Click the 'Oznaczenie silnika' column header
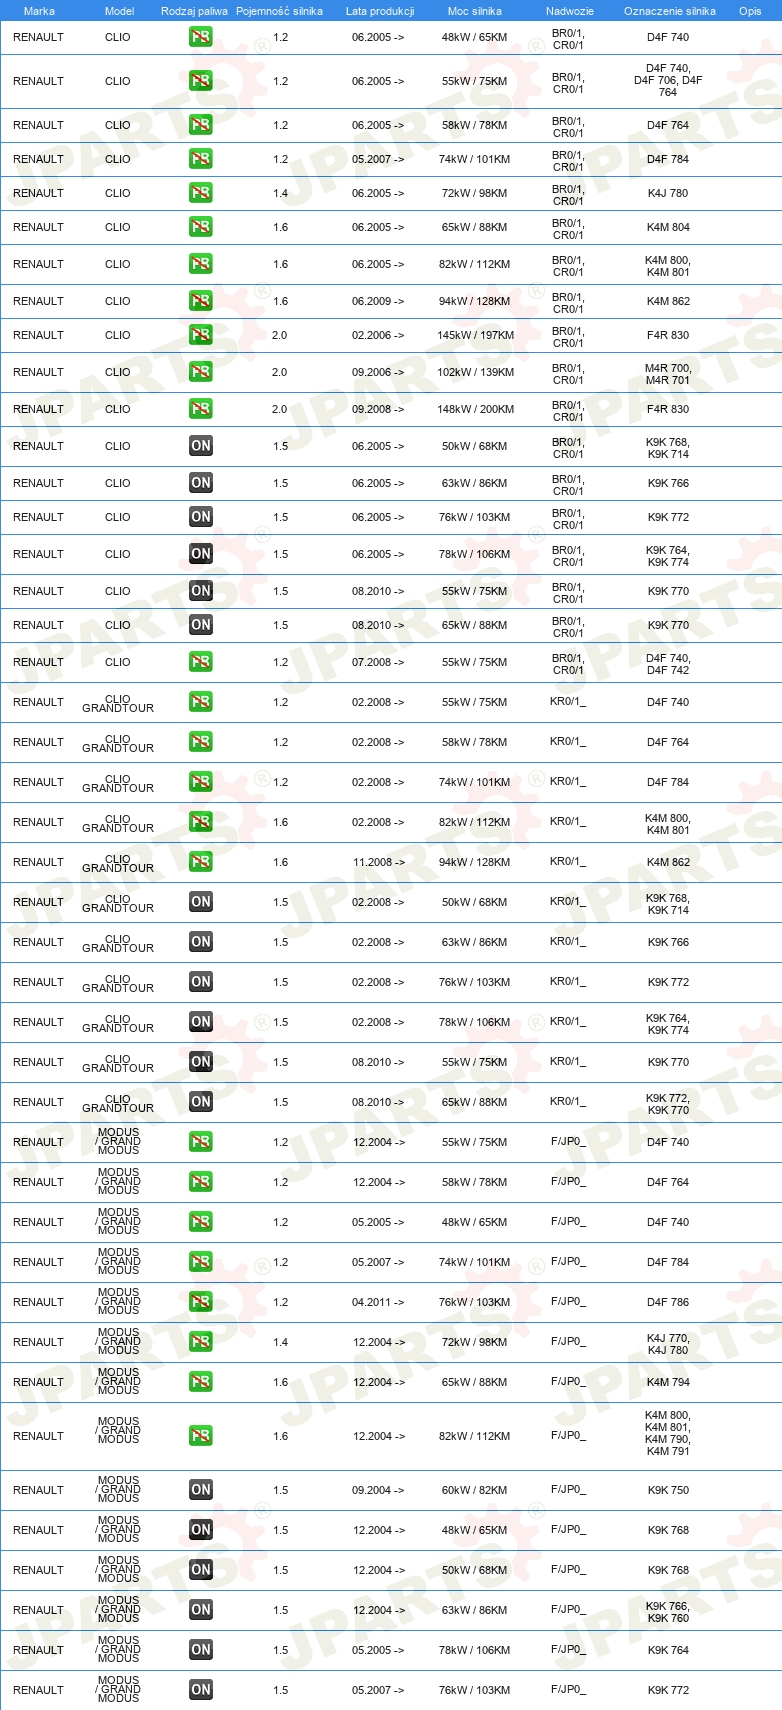The height and width of the screenshot is (1710, 782). [670, 11]
